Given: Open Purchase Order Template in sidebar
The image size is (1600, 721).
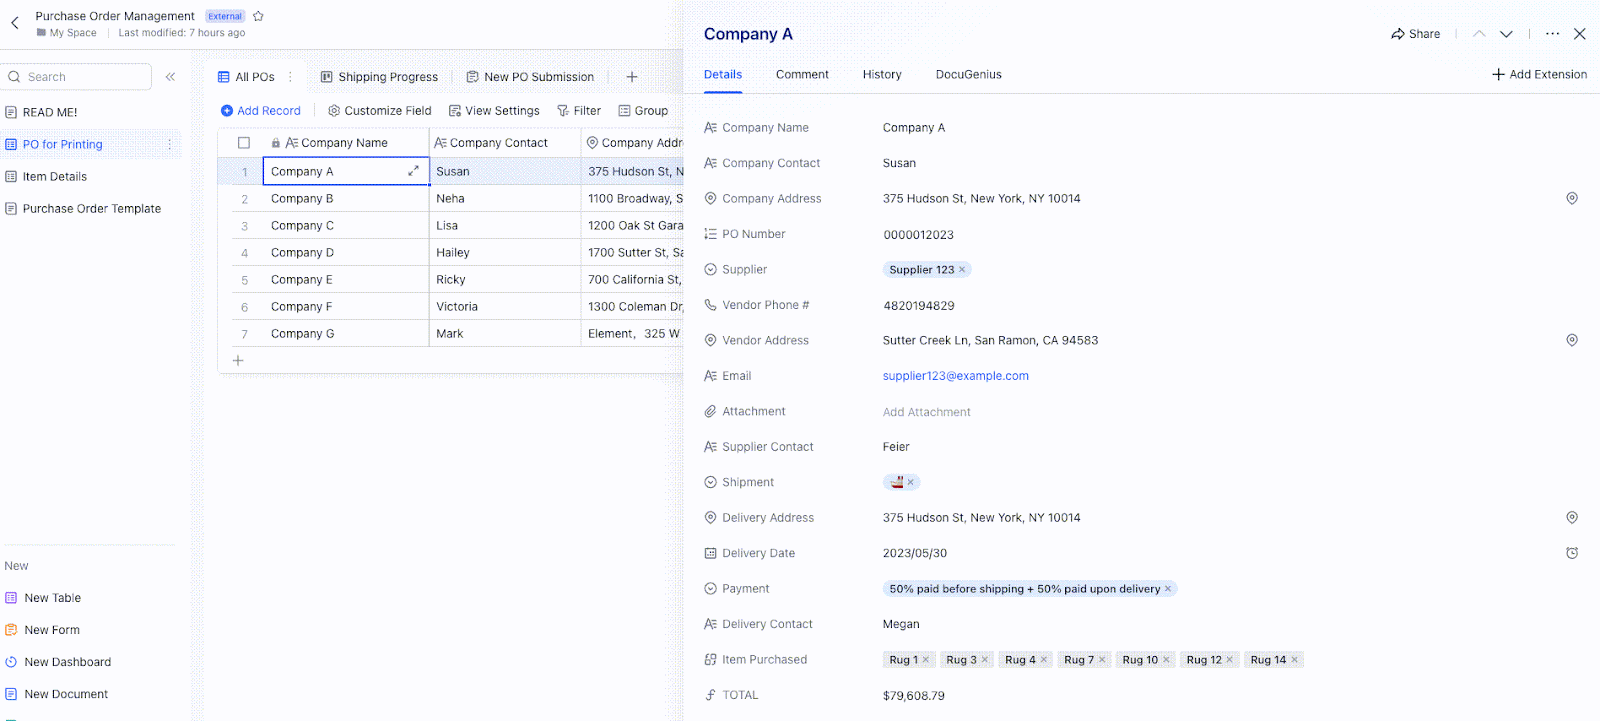Looking at the screenshot, I should click(83, 209).
